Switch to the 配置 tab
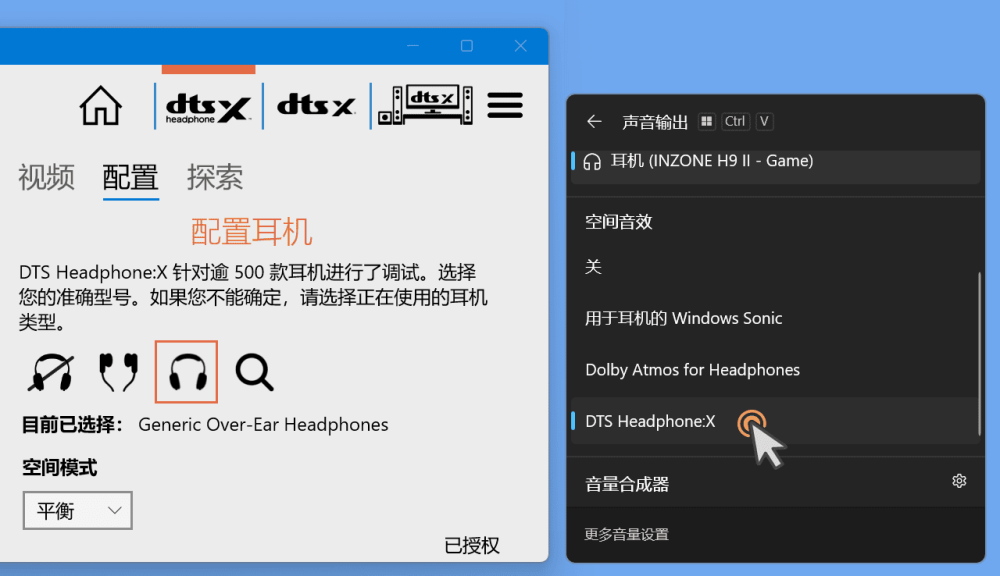This screenshot has width=1000, height=576. coord(131,177)
